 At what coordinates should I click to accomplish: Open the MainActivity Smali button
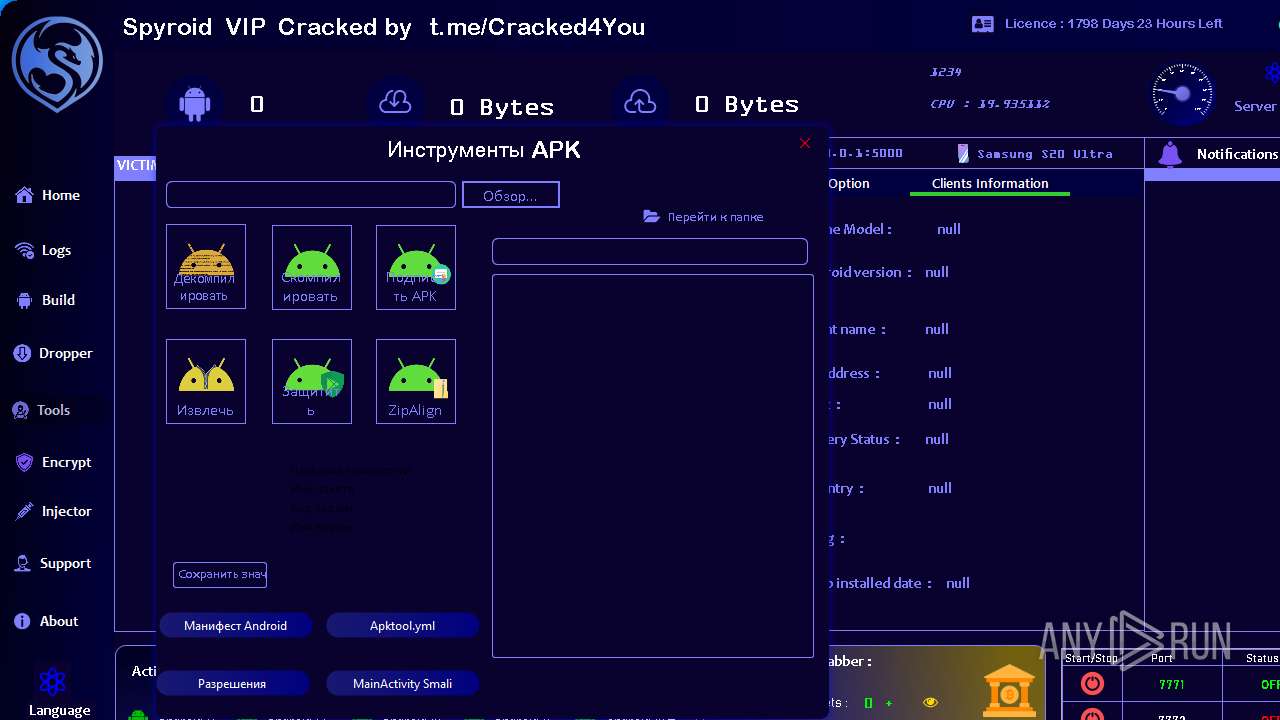click(x=402, y=684)
